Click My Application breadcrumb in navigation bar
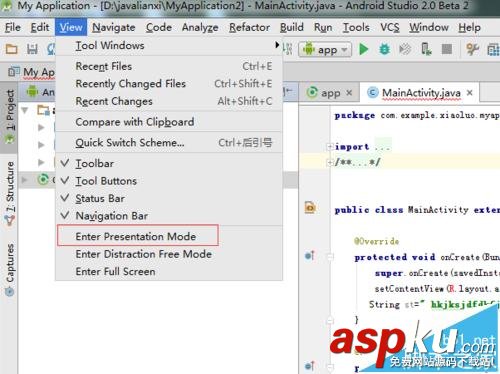The width and height of the screenshot is (500, 374). pos(31,72)
